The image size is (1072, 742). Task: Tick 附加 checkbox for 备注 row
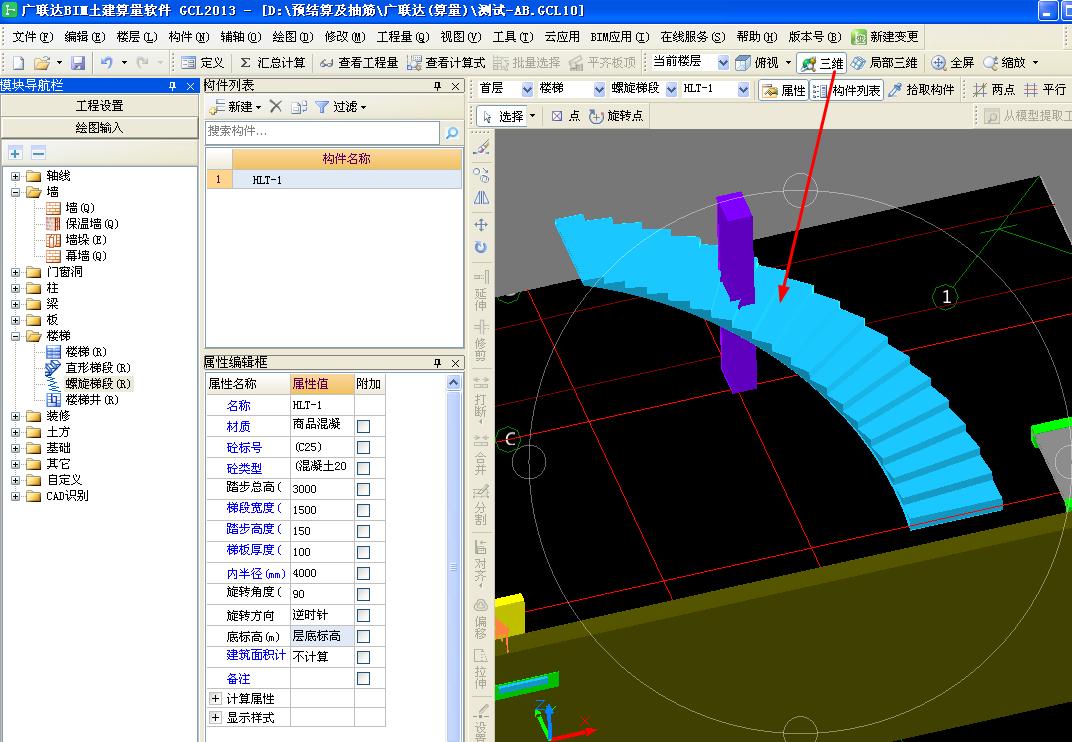click(364, 678)
